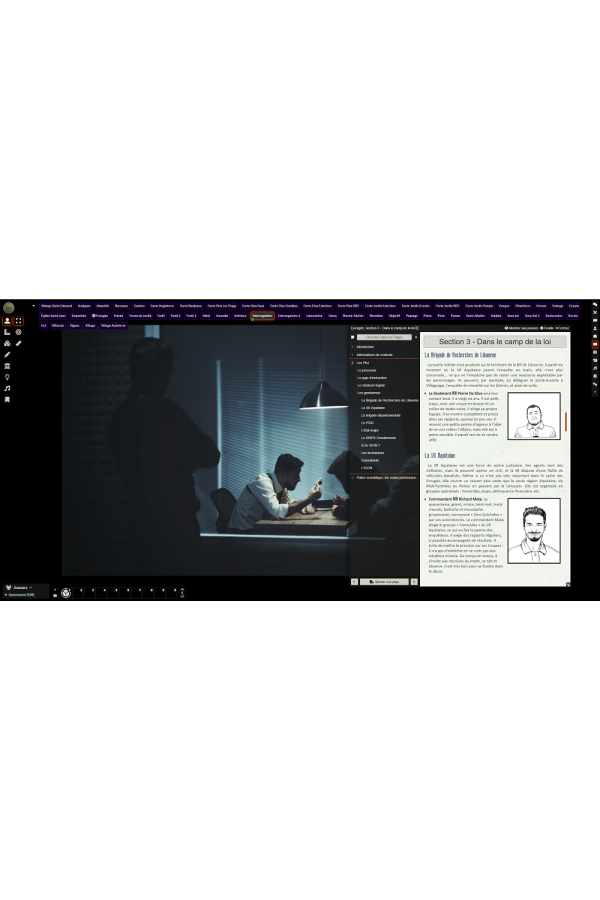
Task: Open the Measurement ruler controls
Action: click(7, 332)
